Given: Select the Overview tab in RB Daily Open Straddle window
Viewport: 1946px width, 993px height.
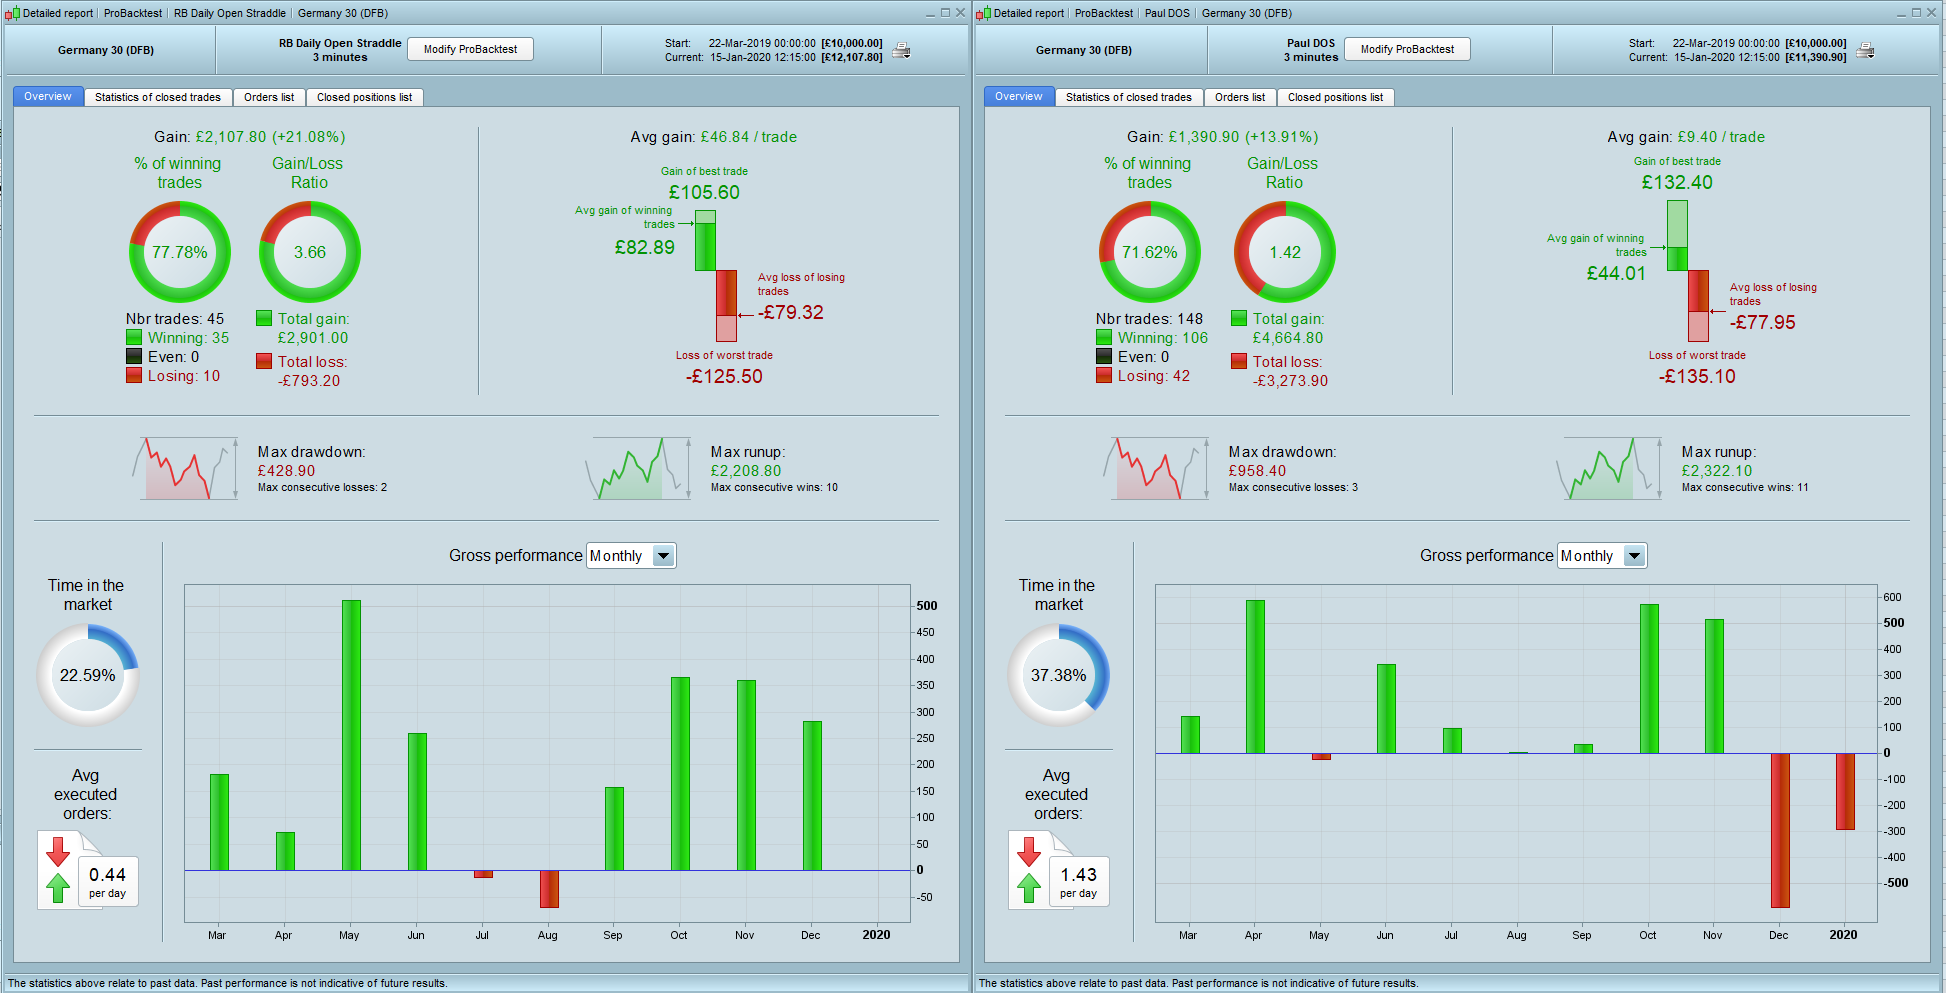Looking at the screenshot, I should 48,97.
